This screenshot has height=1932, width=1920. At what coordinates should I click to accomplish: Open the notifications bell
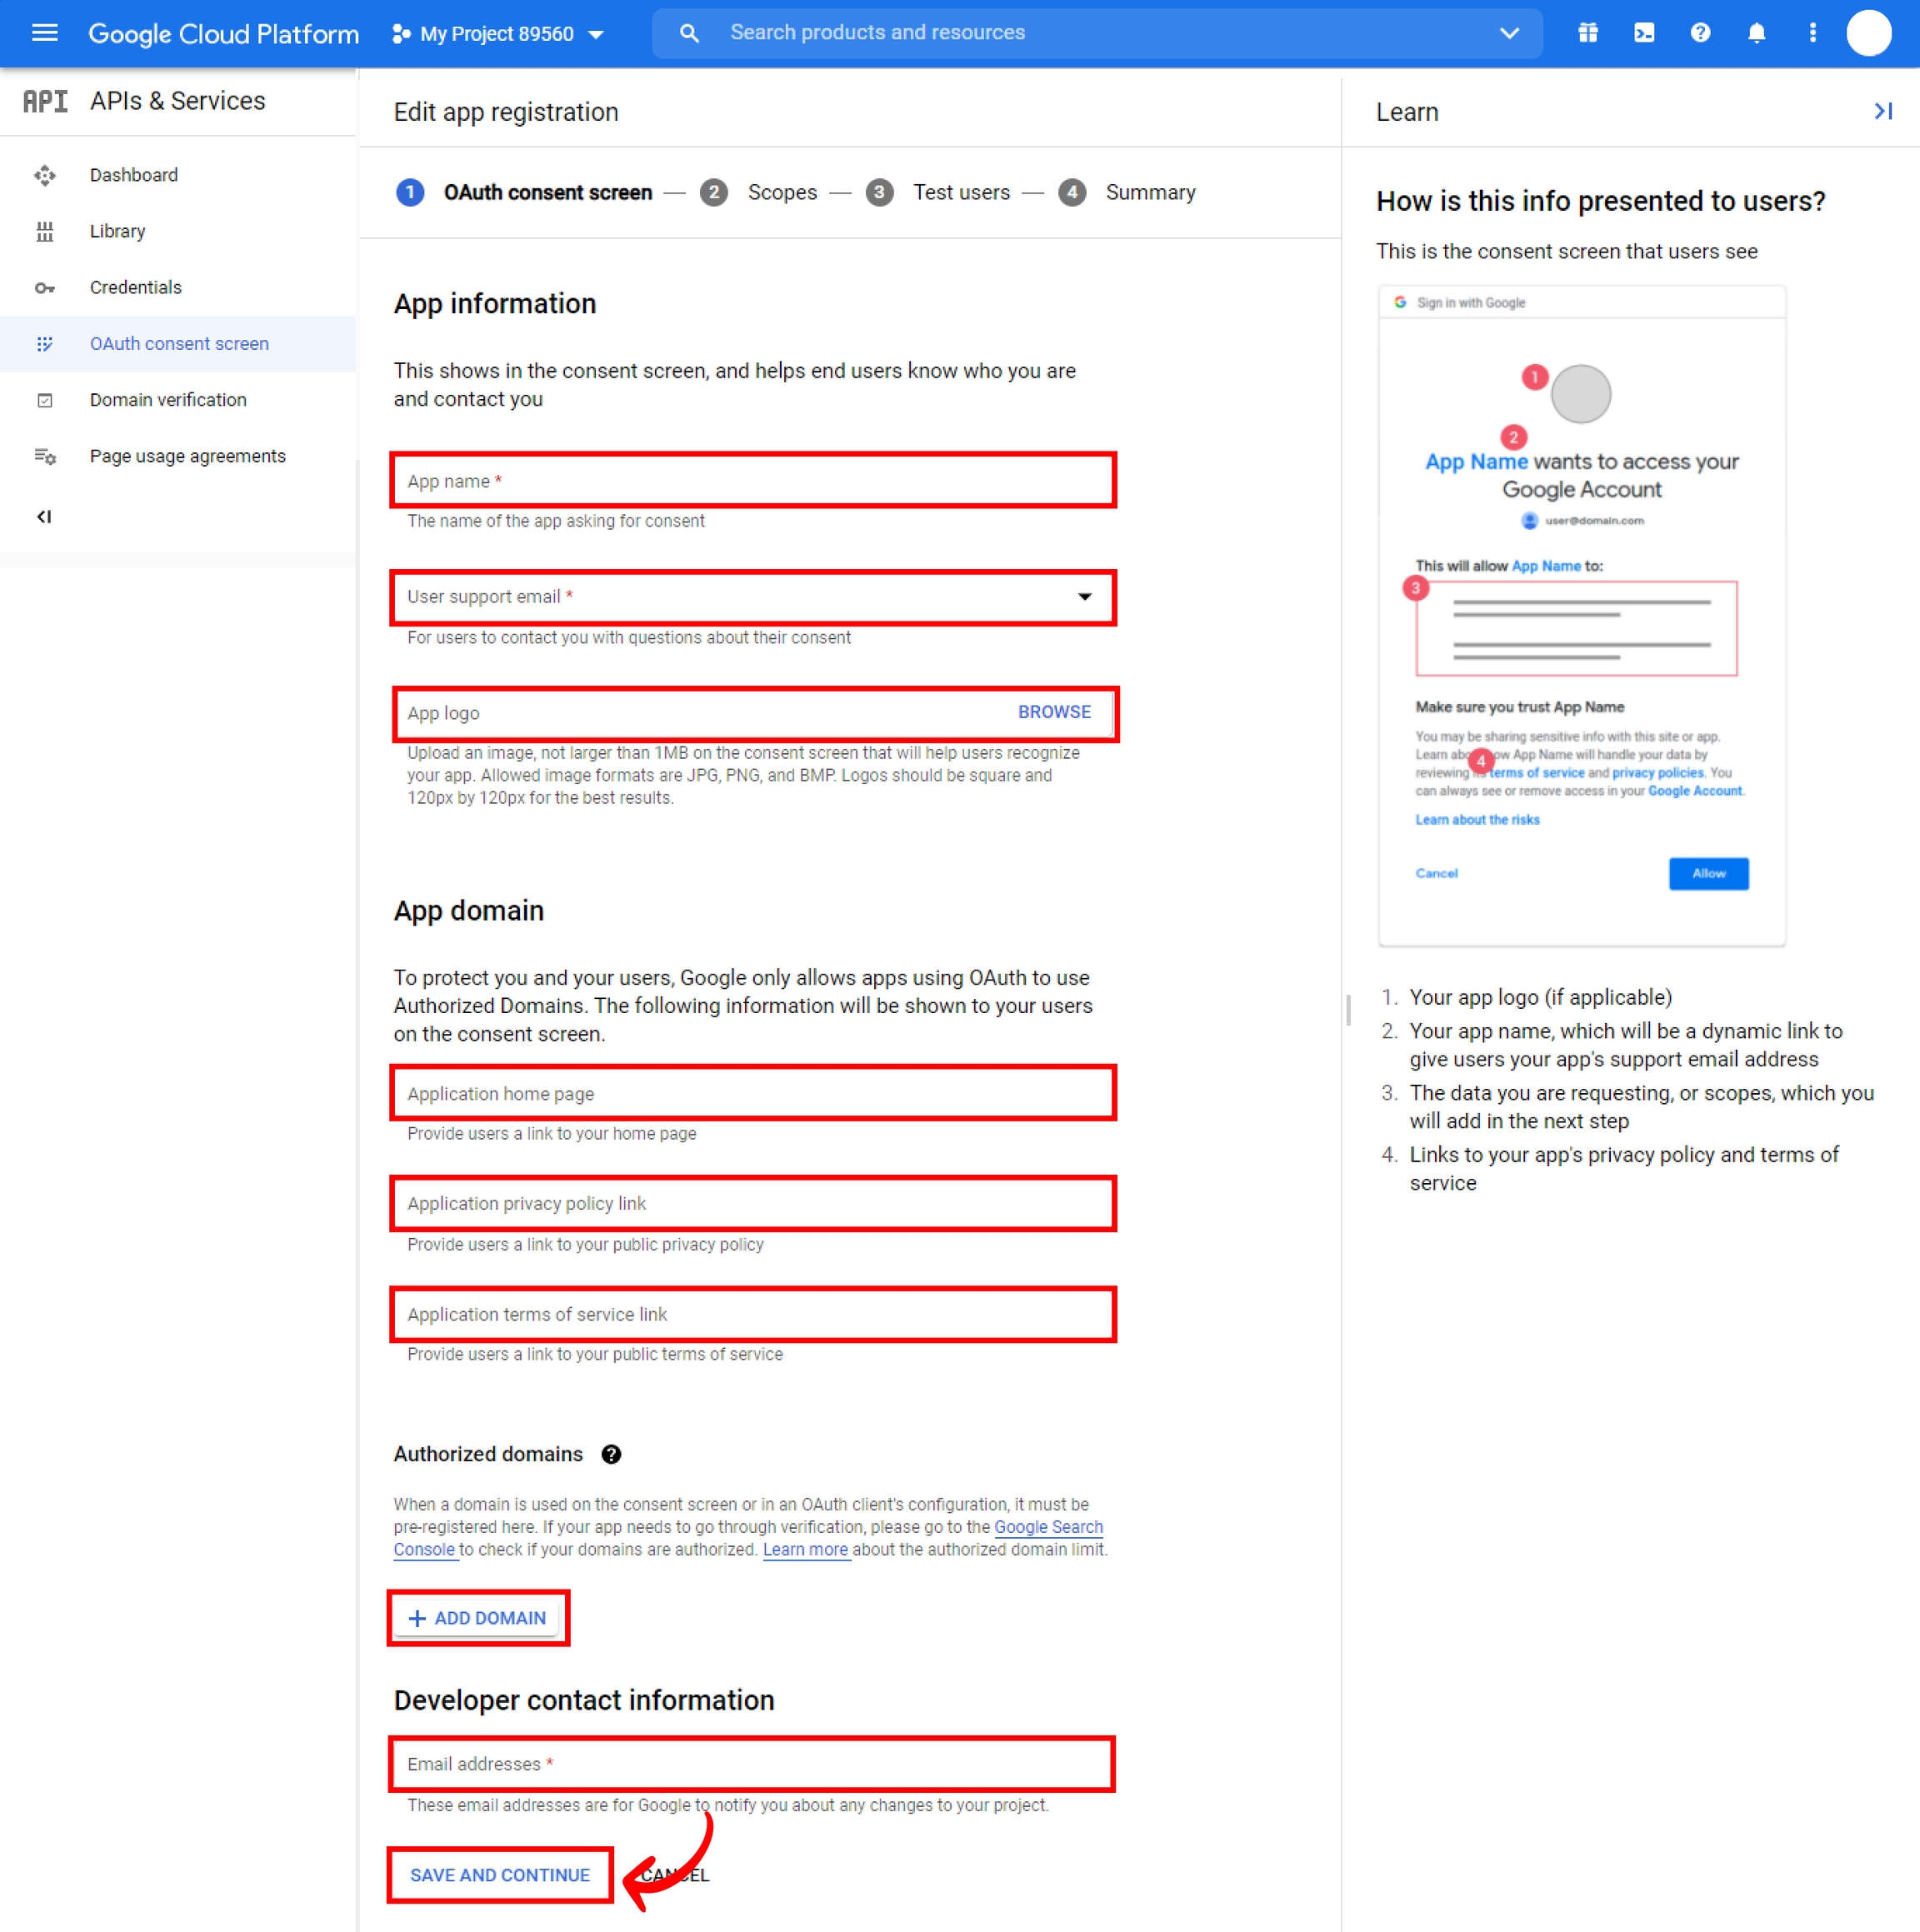(1756, 33)
